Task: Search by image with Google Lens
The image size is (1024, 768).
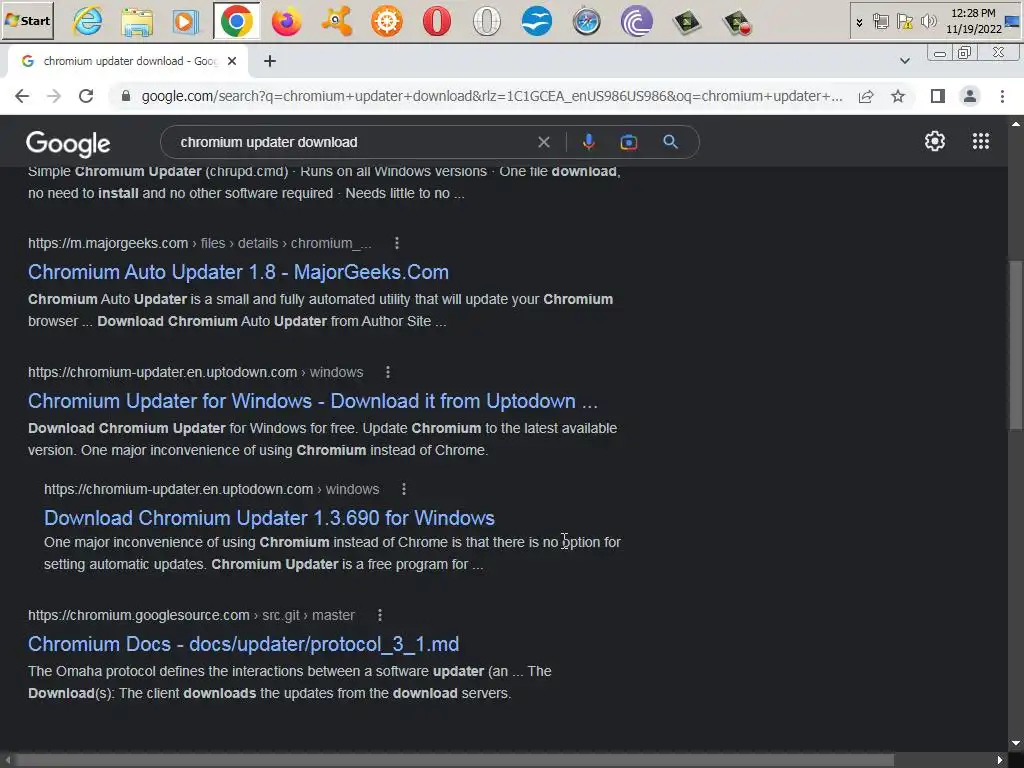Action: click(x=629, y=142)
